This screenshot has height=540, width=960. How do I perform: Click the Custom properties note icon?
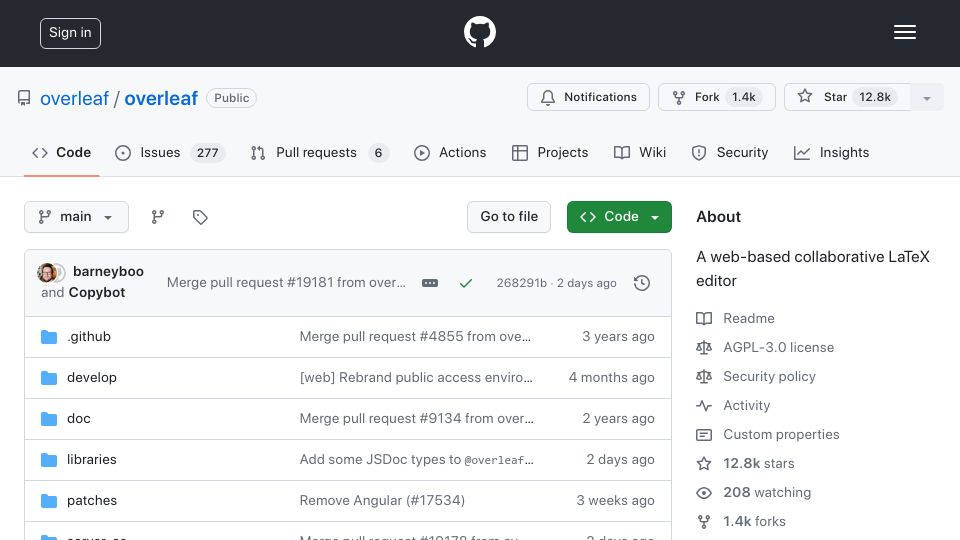click(704, 435)
